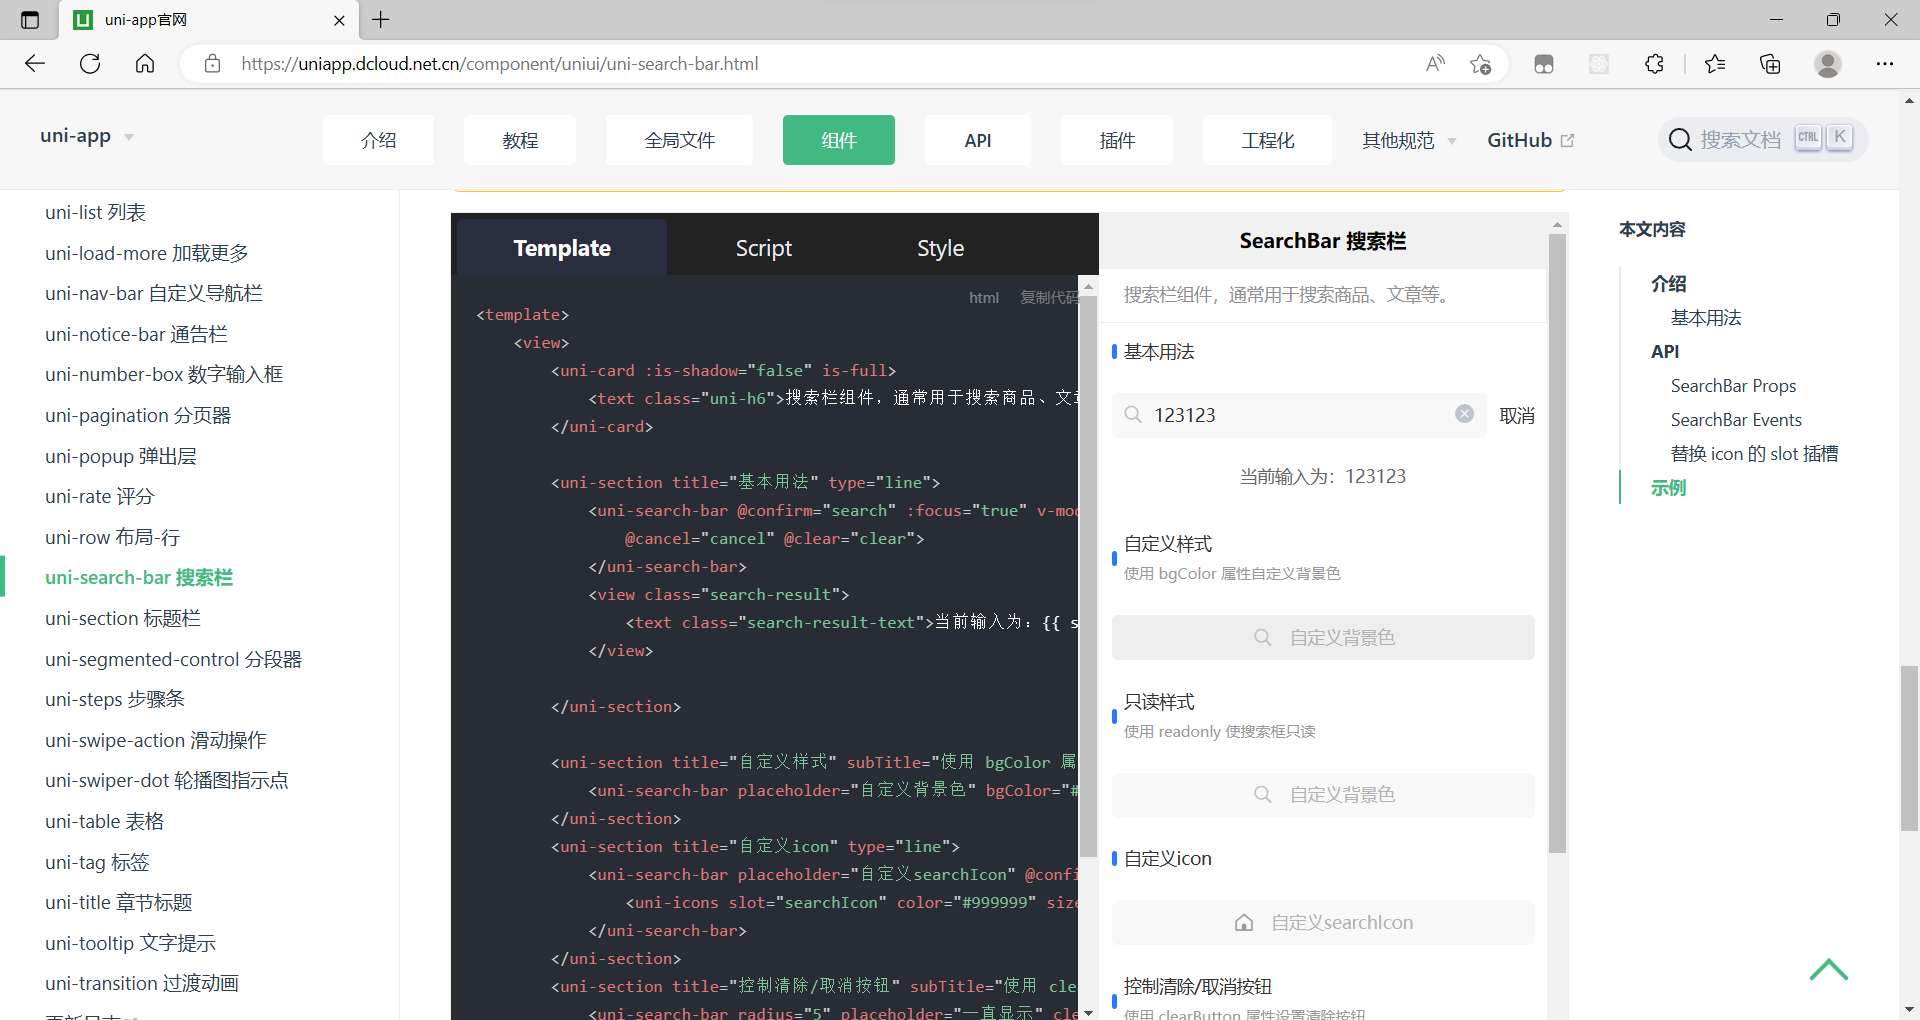
Task: Open the browser More options menu
Action: point(1886,63)
